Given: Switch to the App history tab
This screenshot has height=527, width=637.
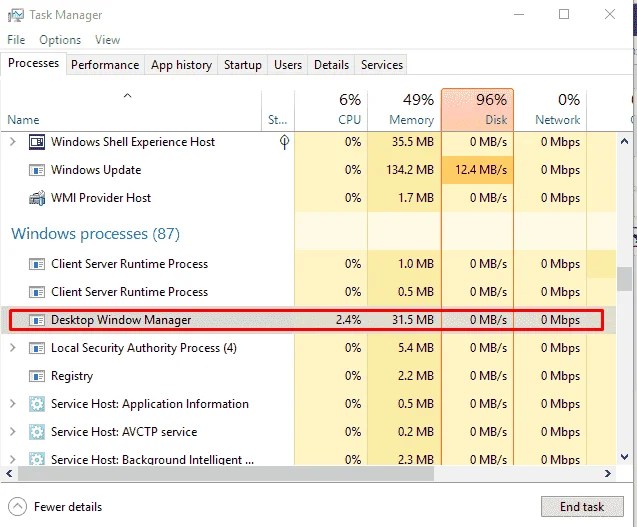Looking at the screenshot, I should (x=182, y=65).
